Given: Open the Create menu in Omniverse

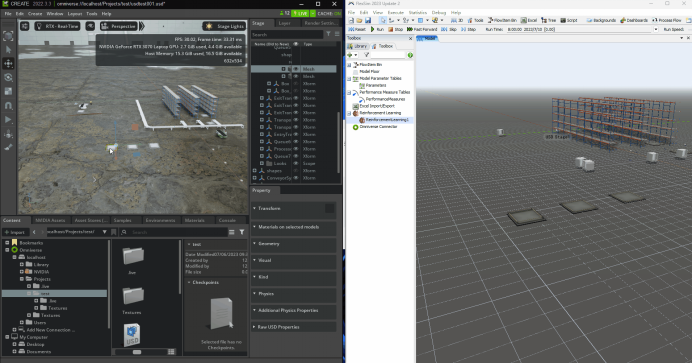Looking at the screenshot, I should pyautogui.click(x=35, y=14).
